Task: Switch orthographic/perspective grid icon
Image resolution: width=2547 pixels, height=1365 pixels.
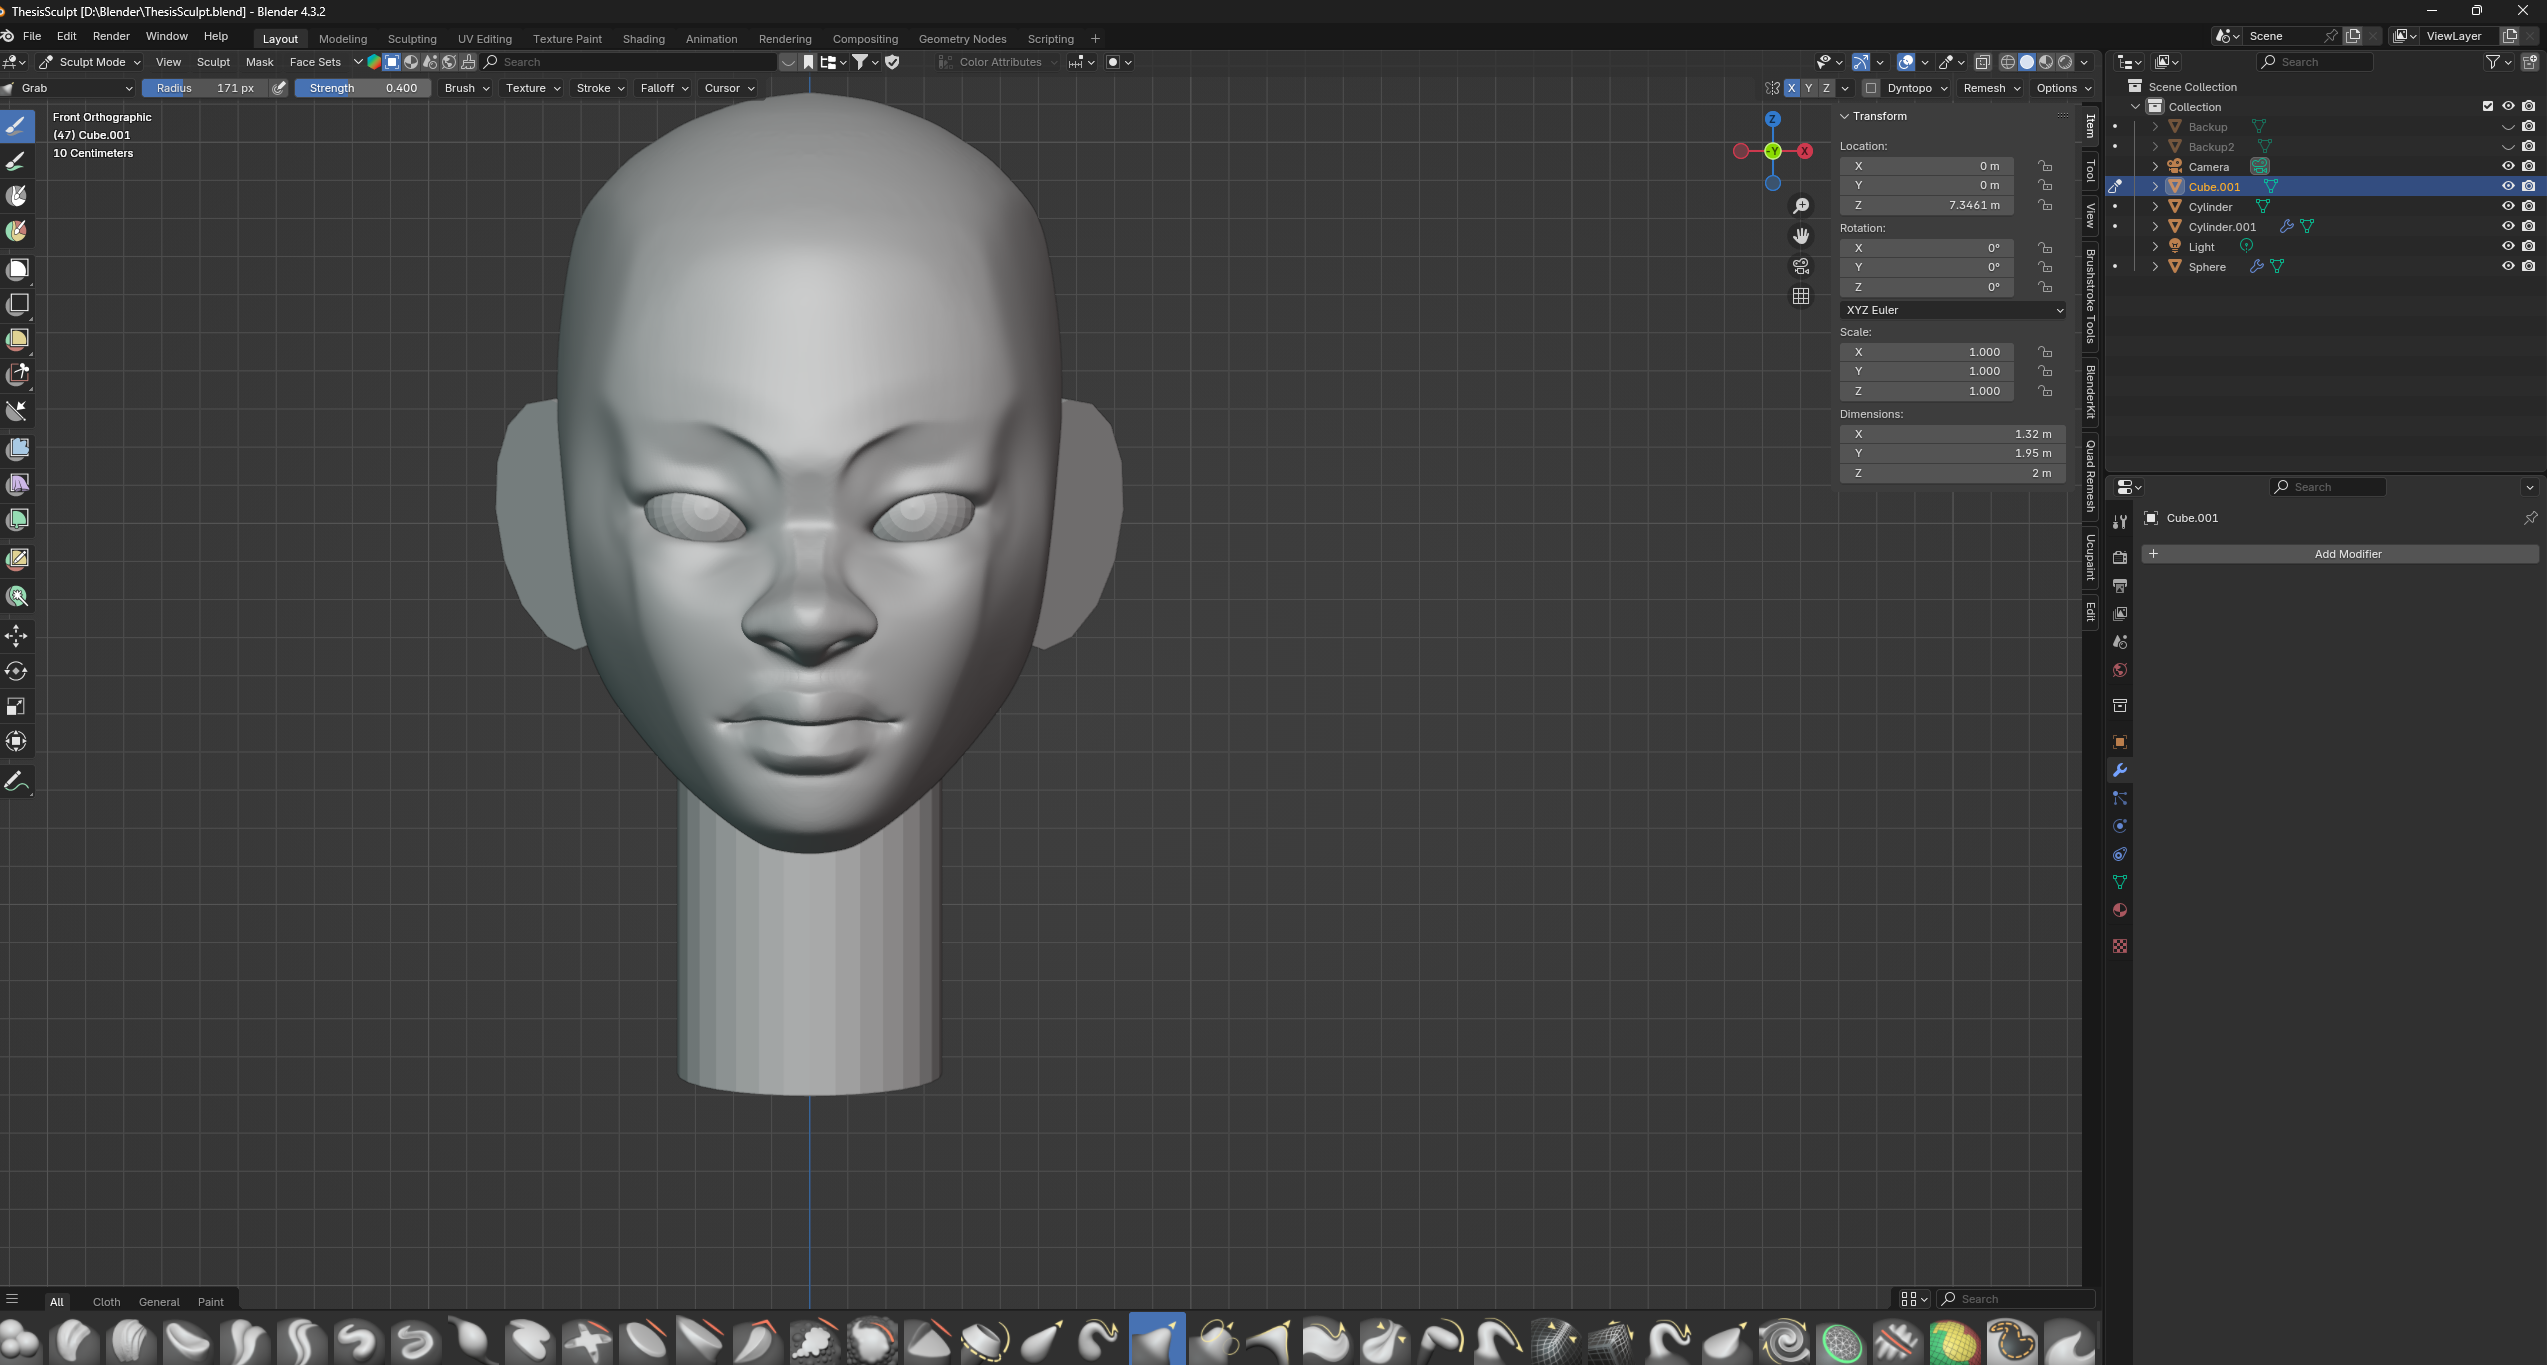Action: click(1801, 296)
